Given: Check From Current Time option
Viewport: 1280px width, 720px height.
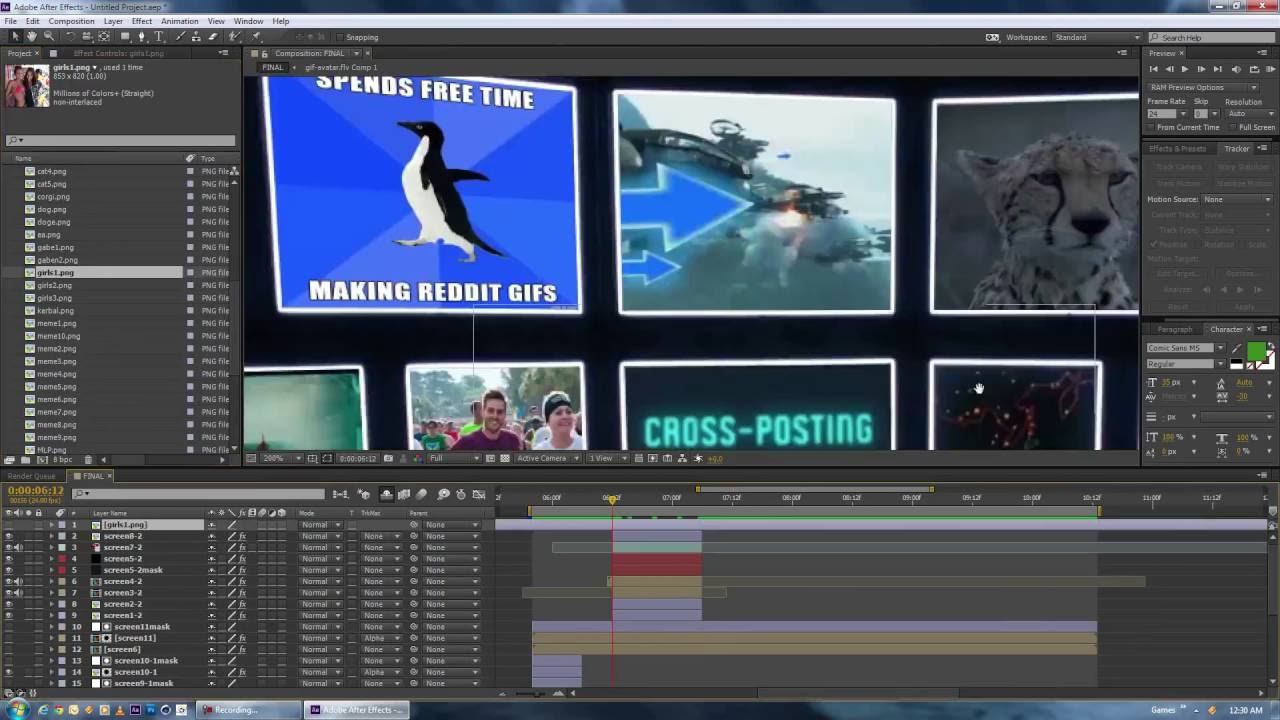Looking at the screenshot, I should click(x=1149, y=127).
